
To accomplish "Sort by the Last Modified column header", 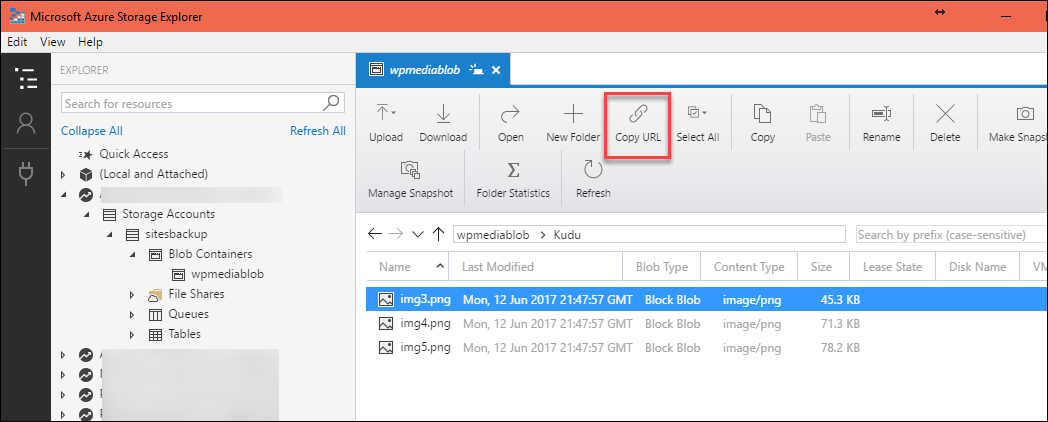I will click(535, 266).
